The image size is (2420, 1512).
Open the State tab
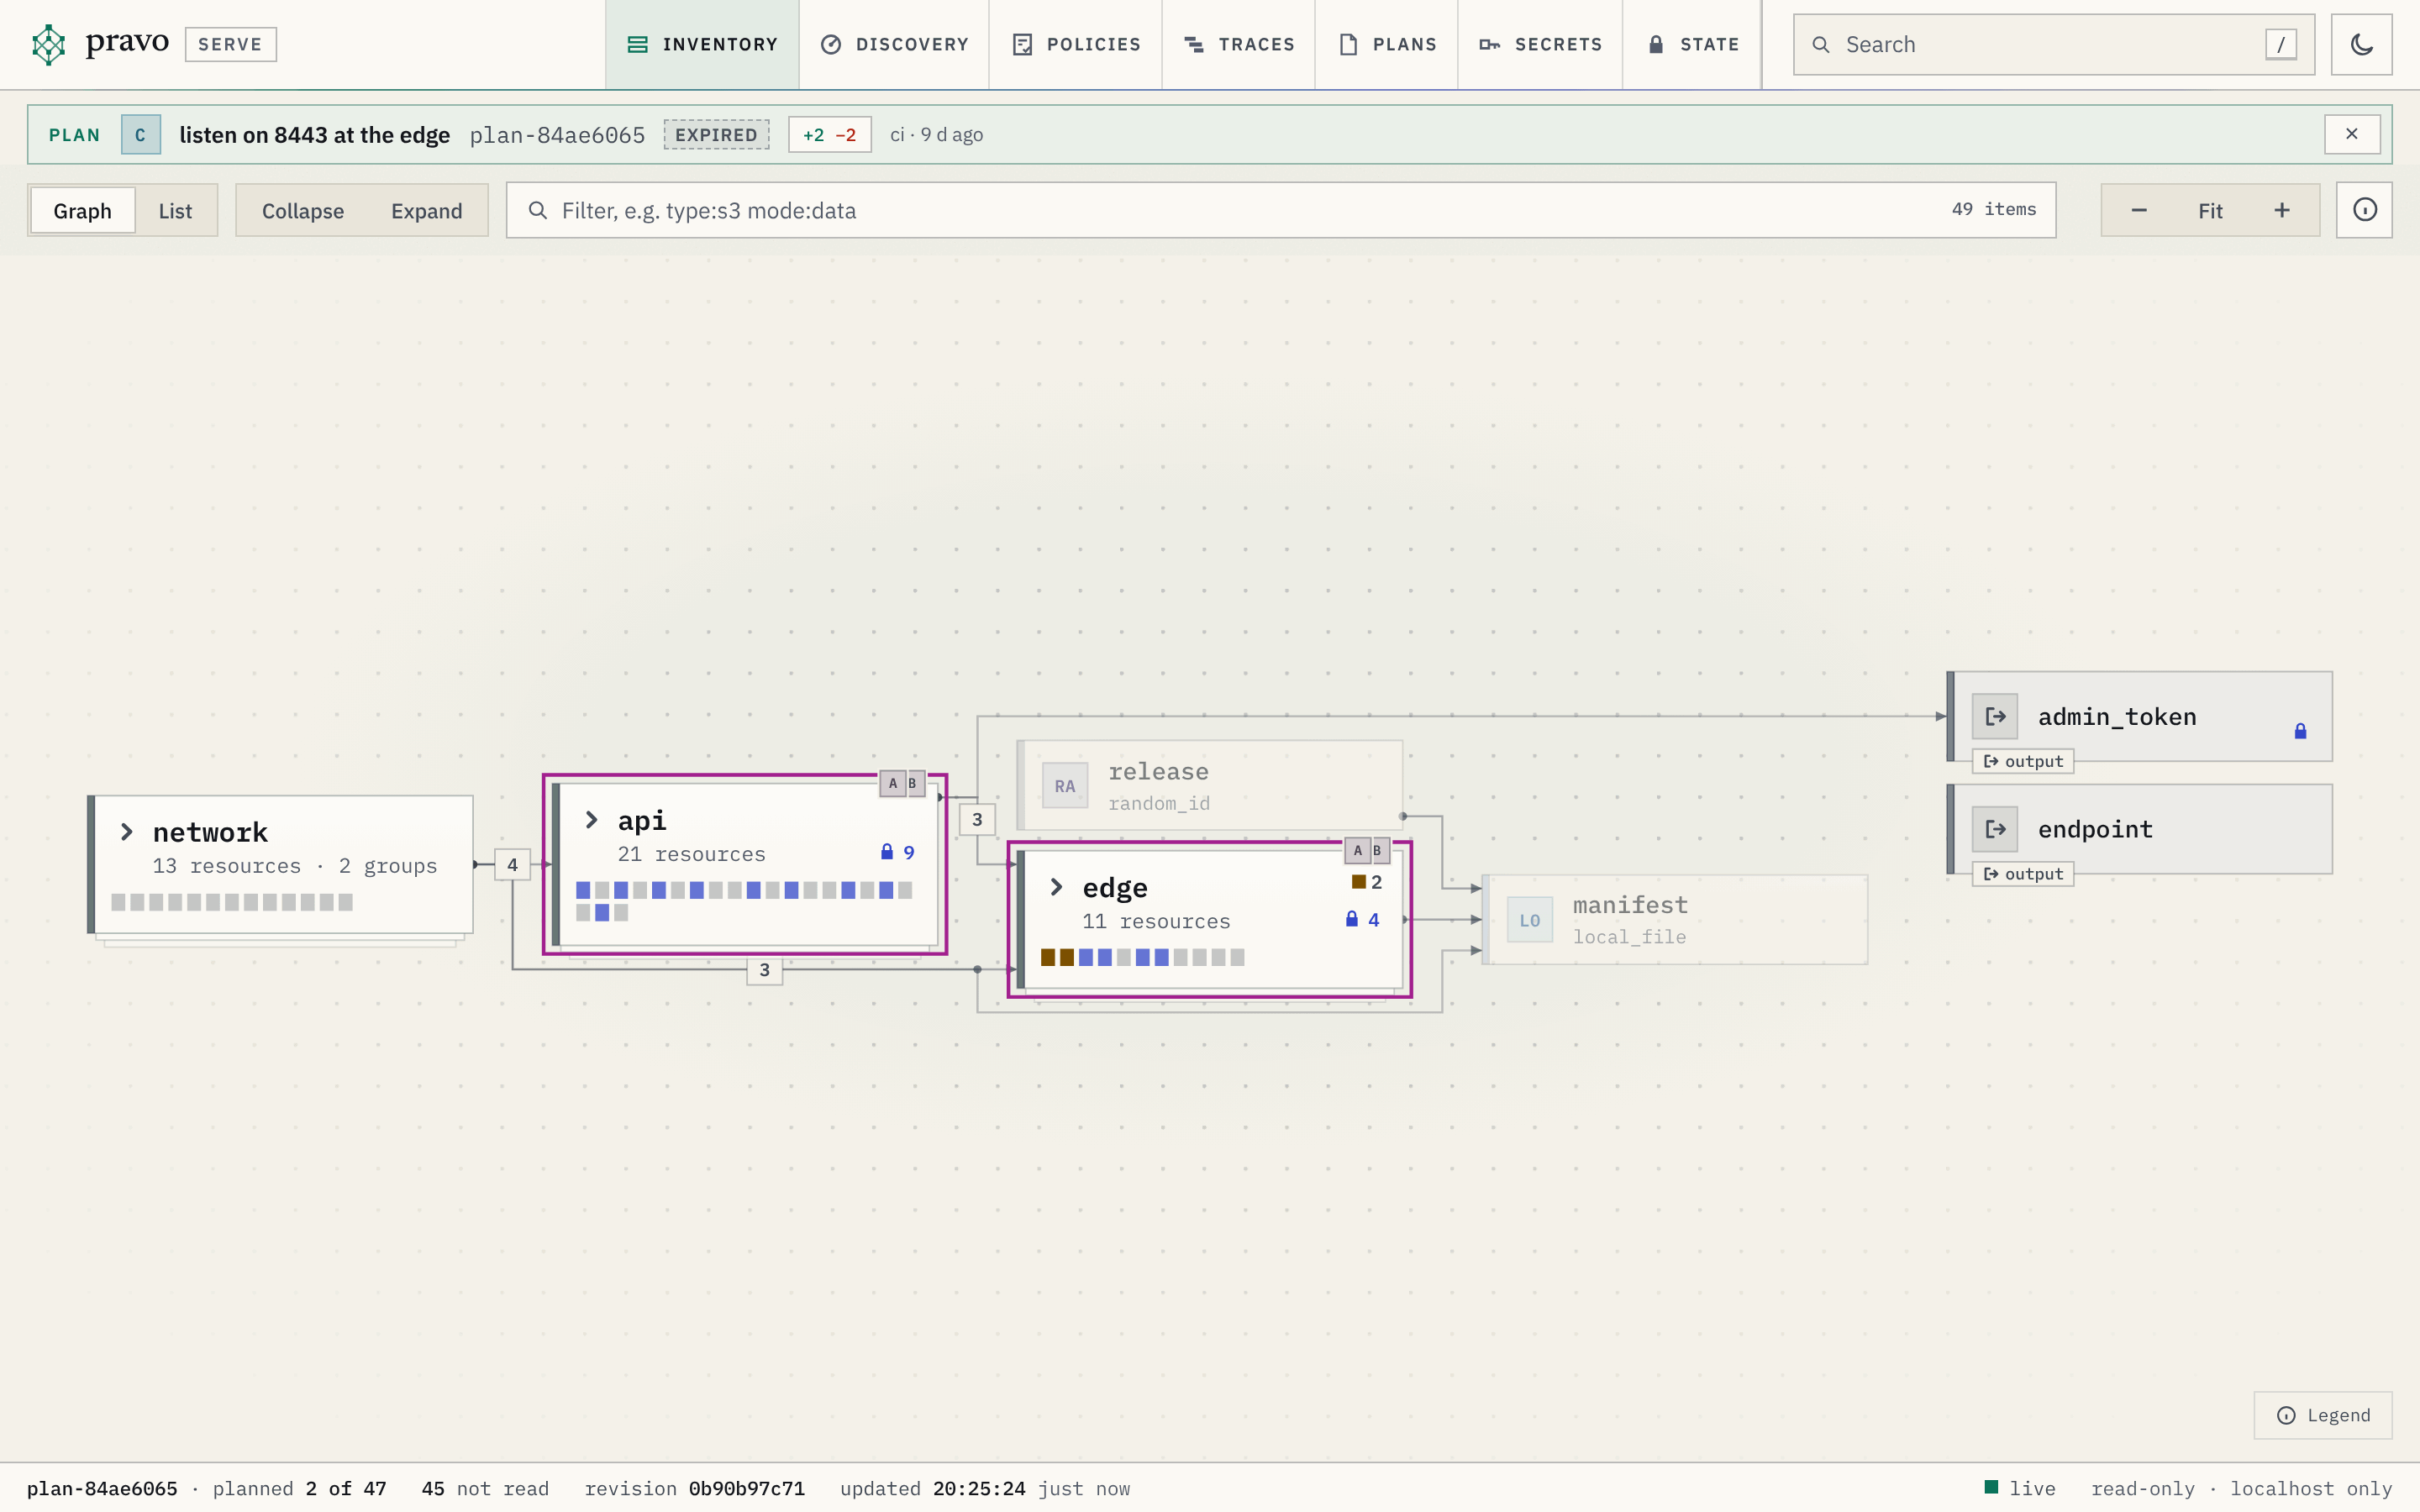coord(1693,44)
